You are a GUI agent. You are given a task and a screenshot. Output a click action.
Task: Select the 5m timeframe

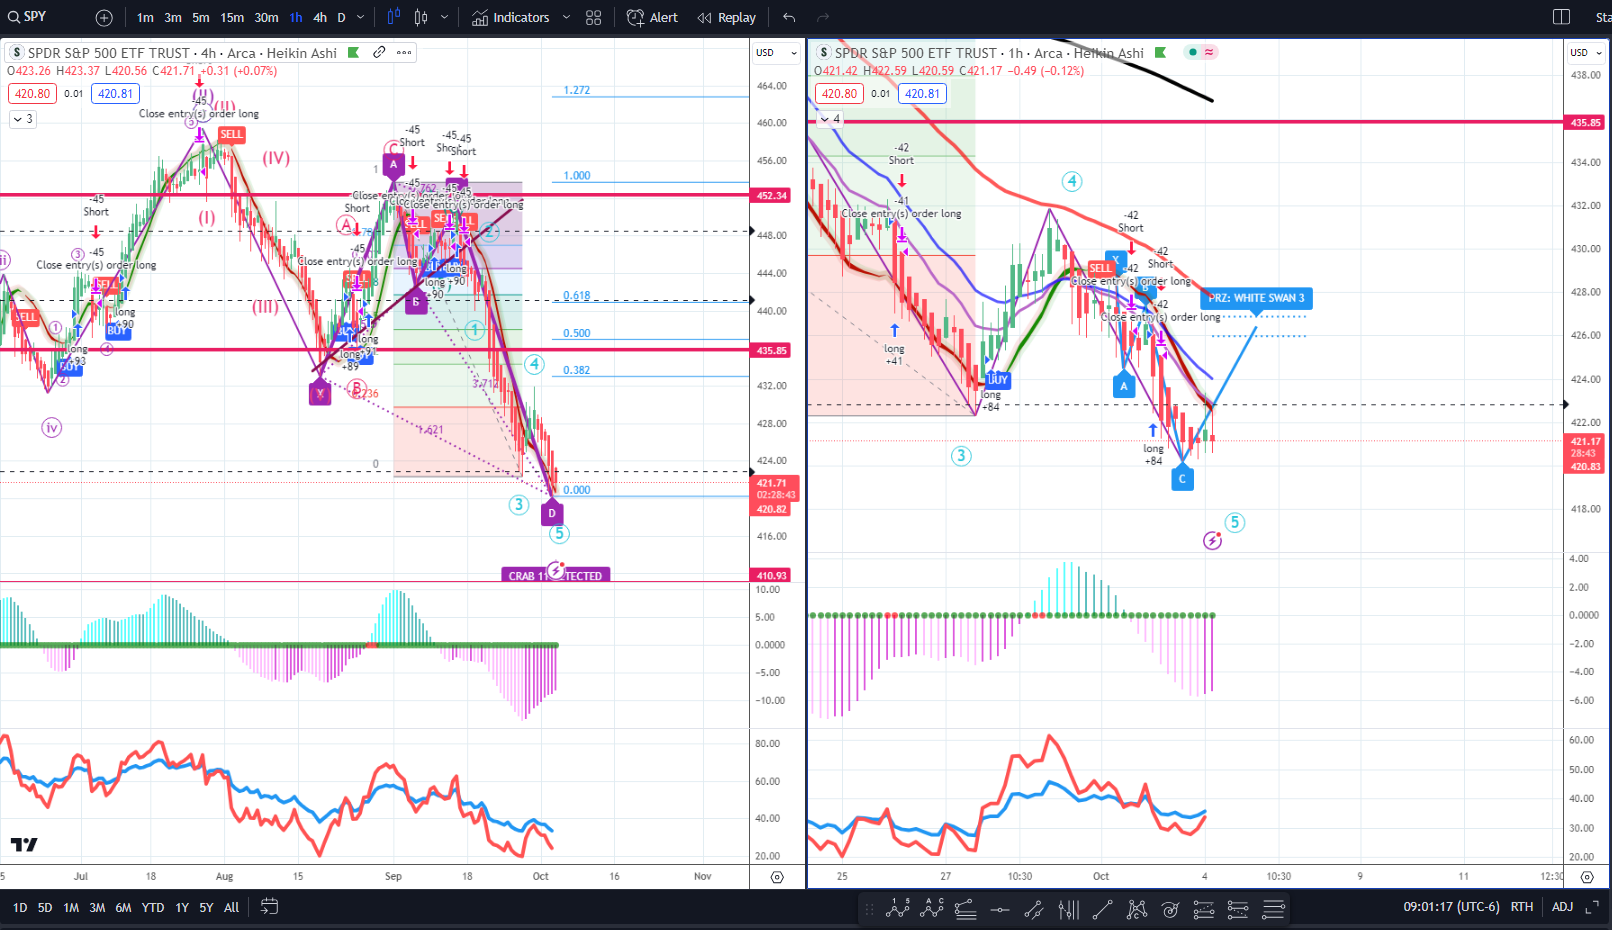pyautogui.click(x=201, y=17)
